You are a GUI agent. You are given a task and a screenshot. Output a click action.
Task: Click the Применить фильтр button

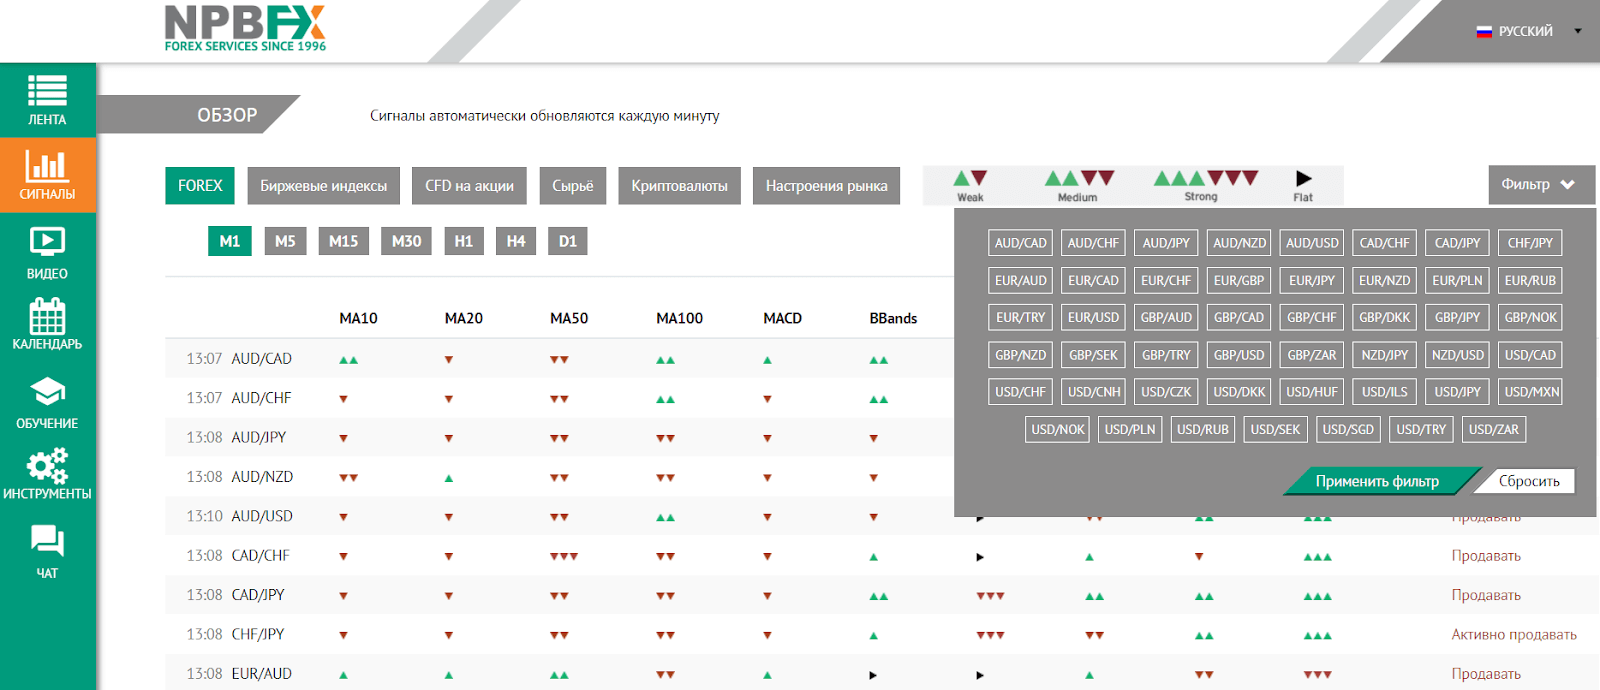(x=1376, y=481)
